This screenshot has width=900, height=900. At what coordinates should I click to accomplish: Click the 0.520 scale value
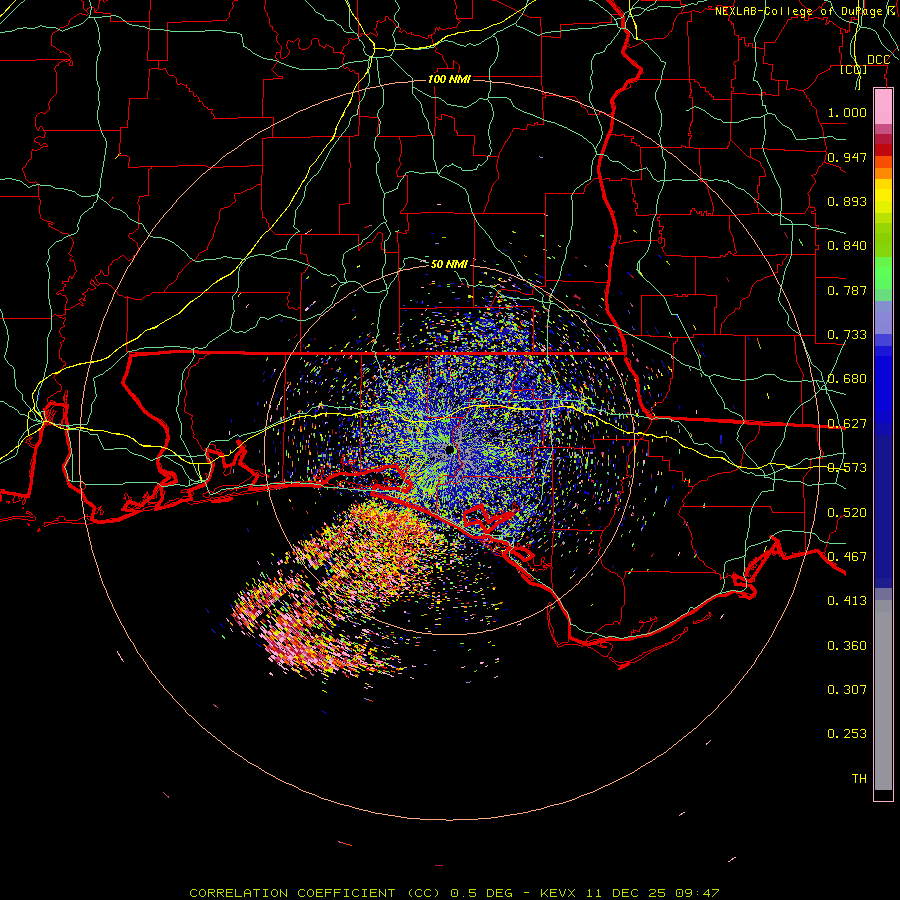click(847, 513)
